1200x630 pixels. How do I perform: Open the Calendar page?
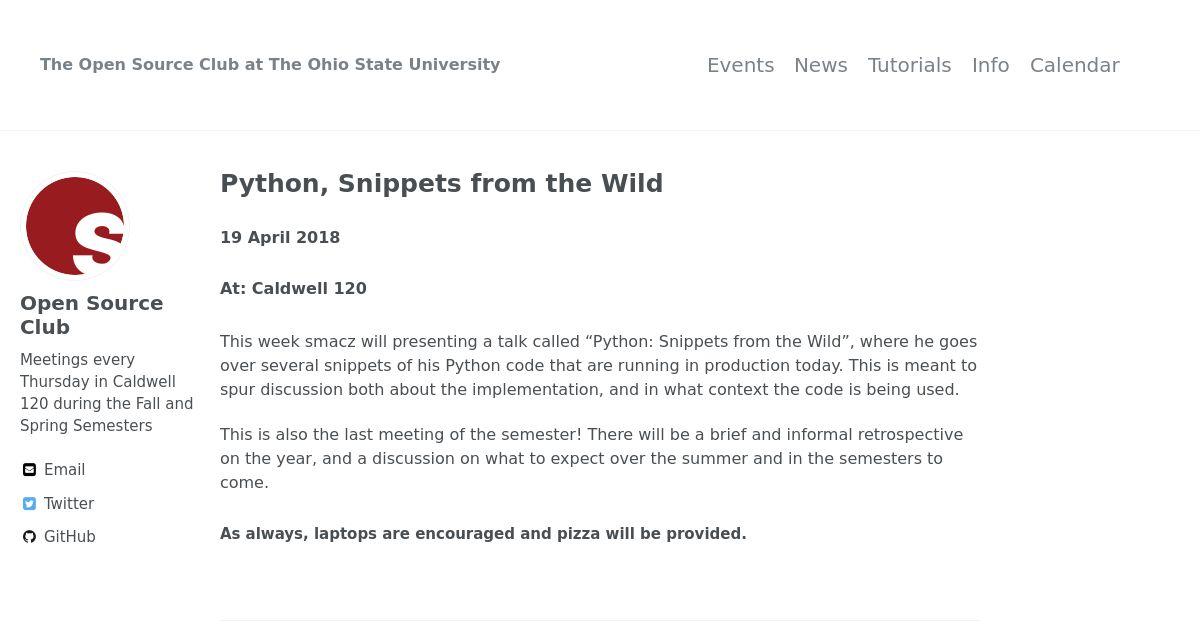1074,65
